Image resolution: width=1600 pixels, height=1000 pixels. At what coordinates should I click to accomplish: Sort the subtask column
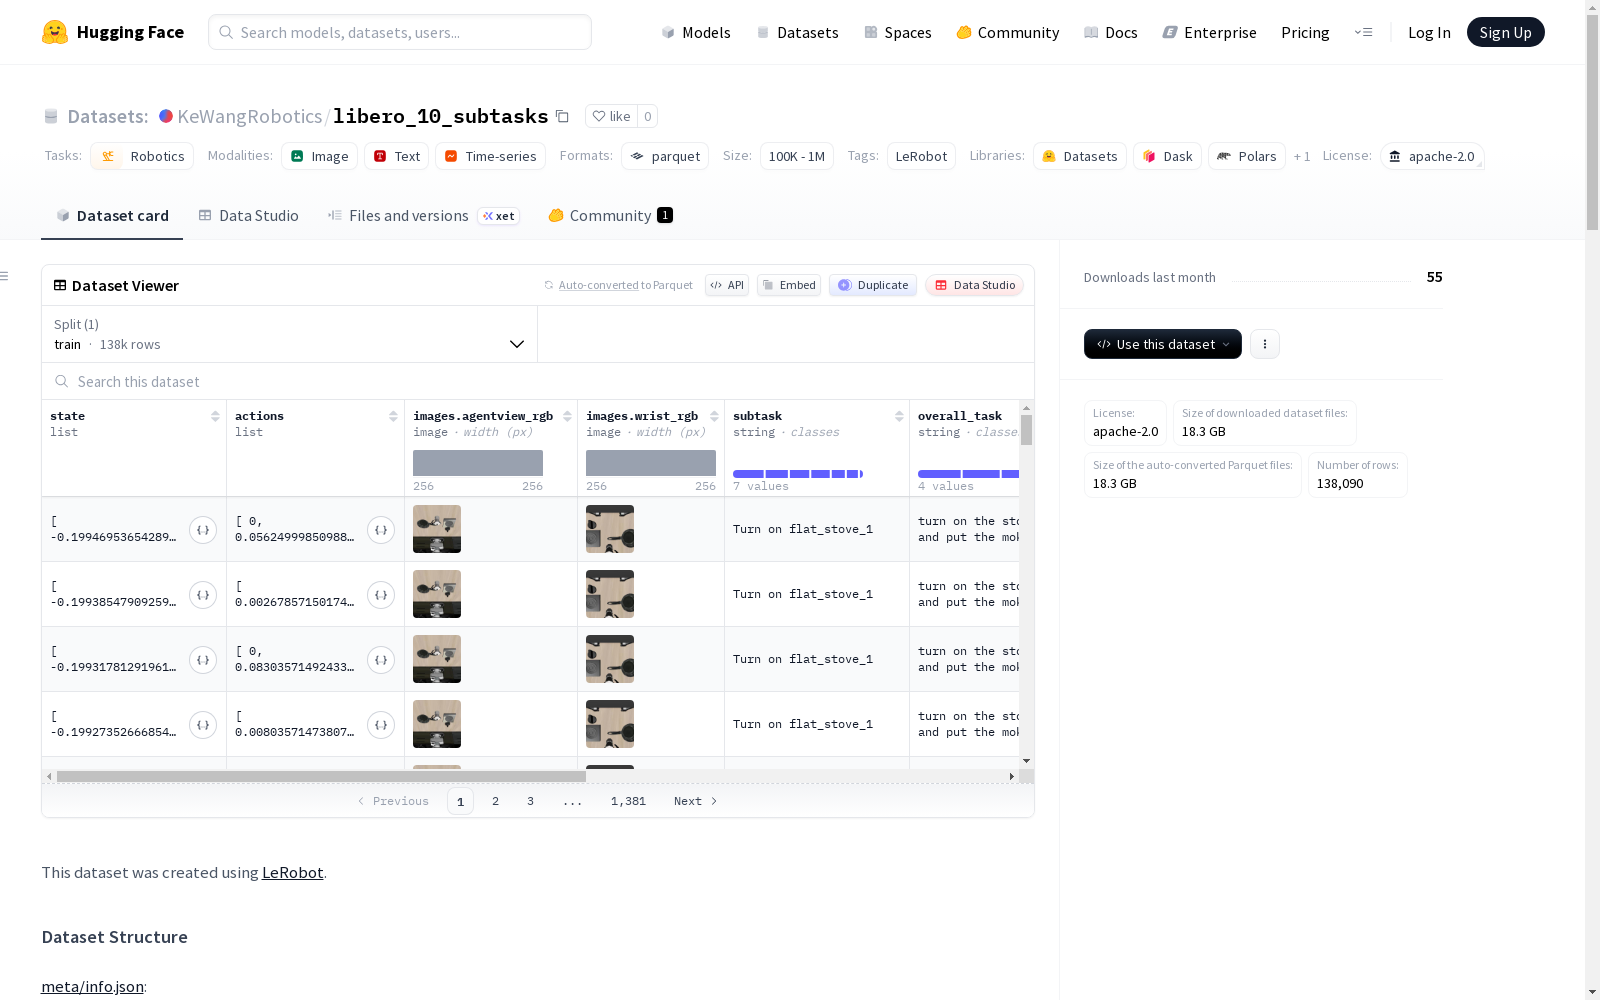[899, 416]
